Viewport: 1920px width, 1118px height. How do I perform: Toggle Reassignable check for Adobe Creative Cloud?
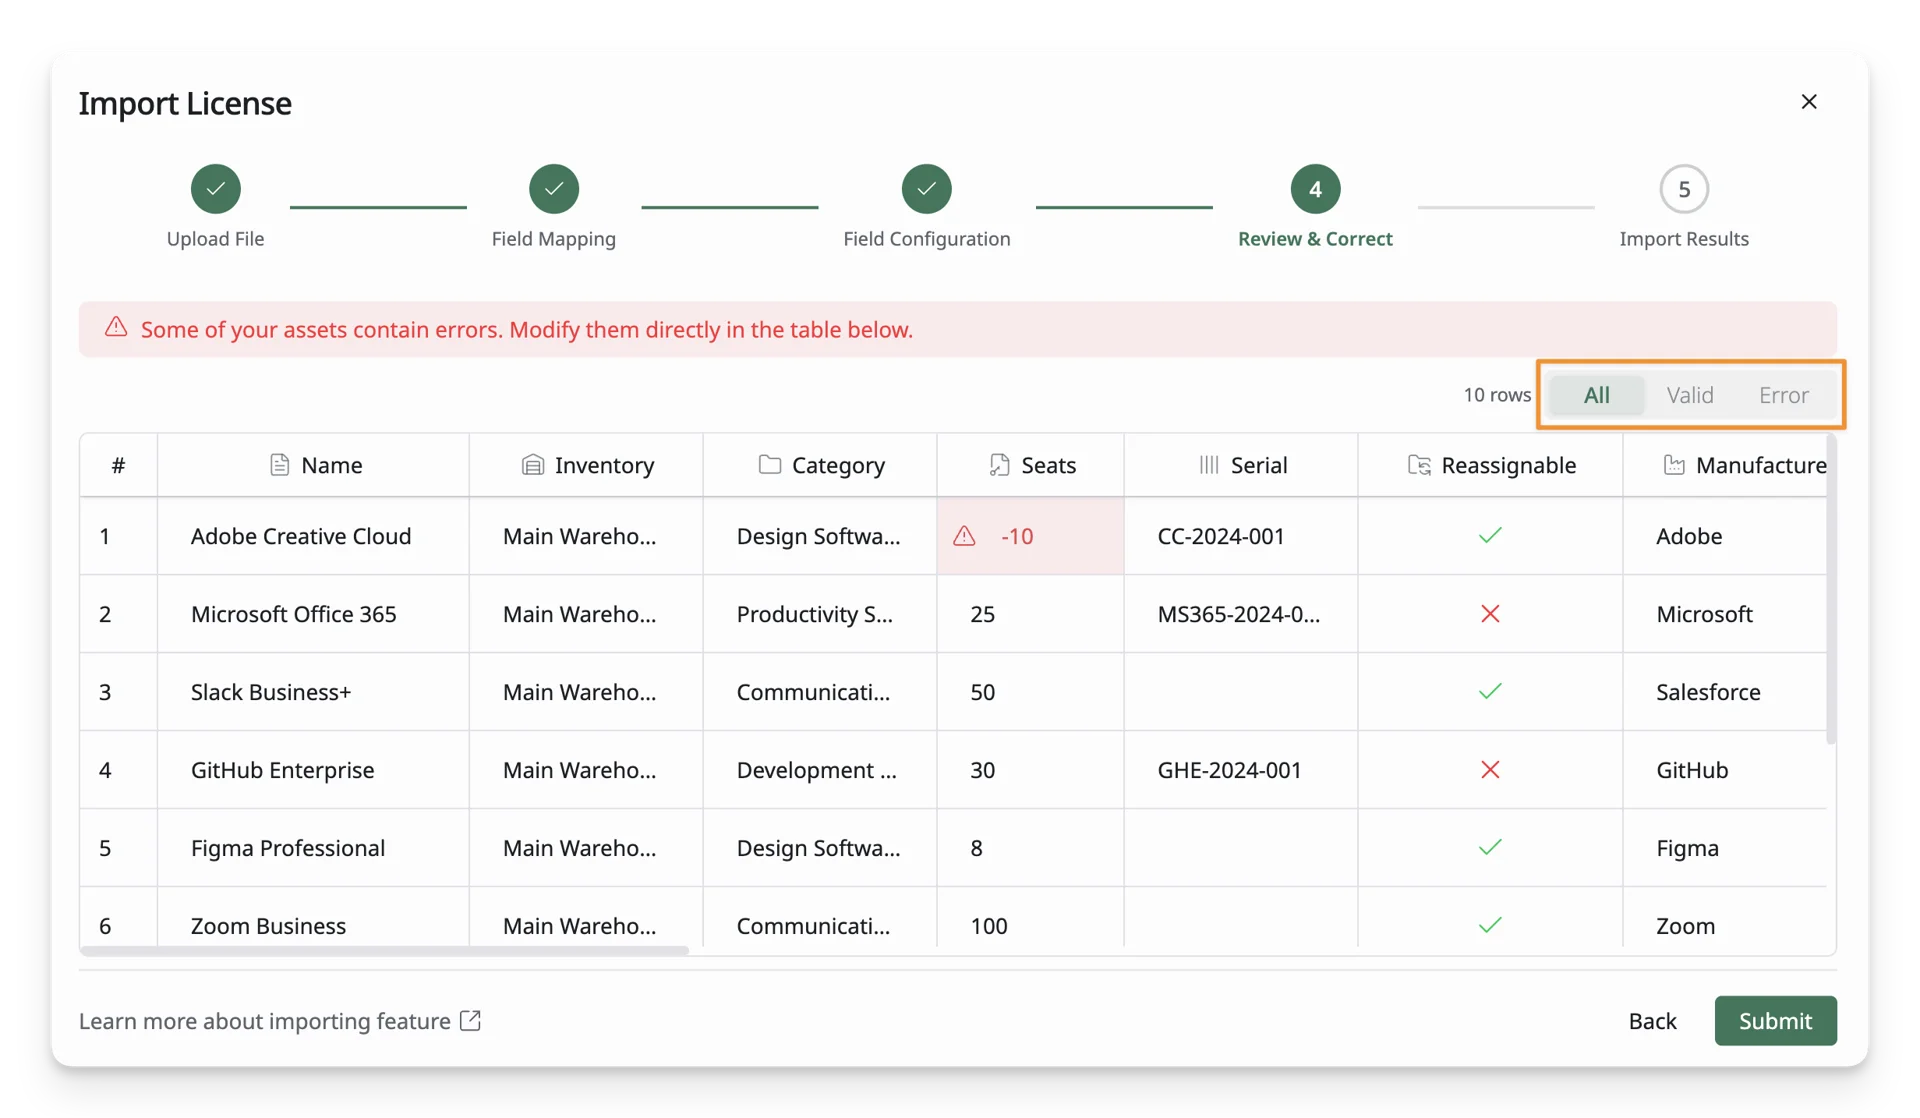coord(1490,536)
